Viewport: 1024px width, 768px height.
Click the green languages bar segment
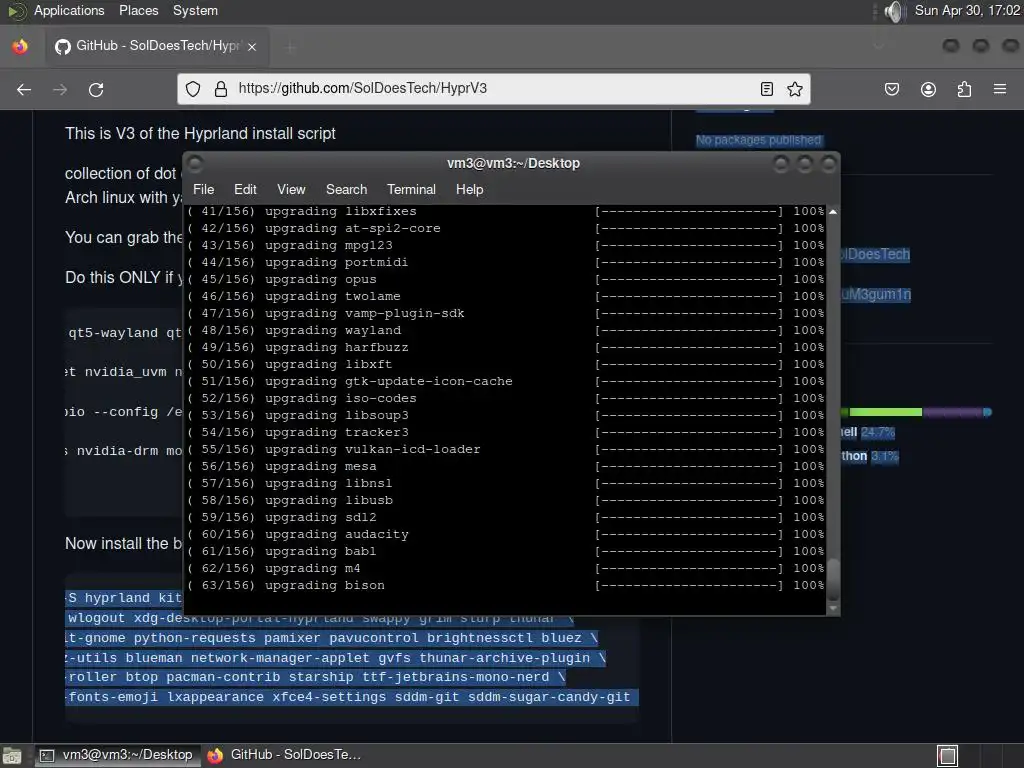(x=885, y=412)
